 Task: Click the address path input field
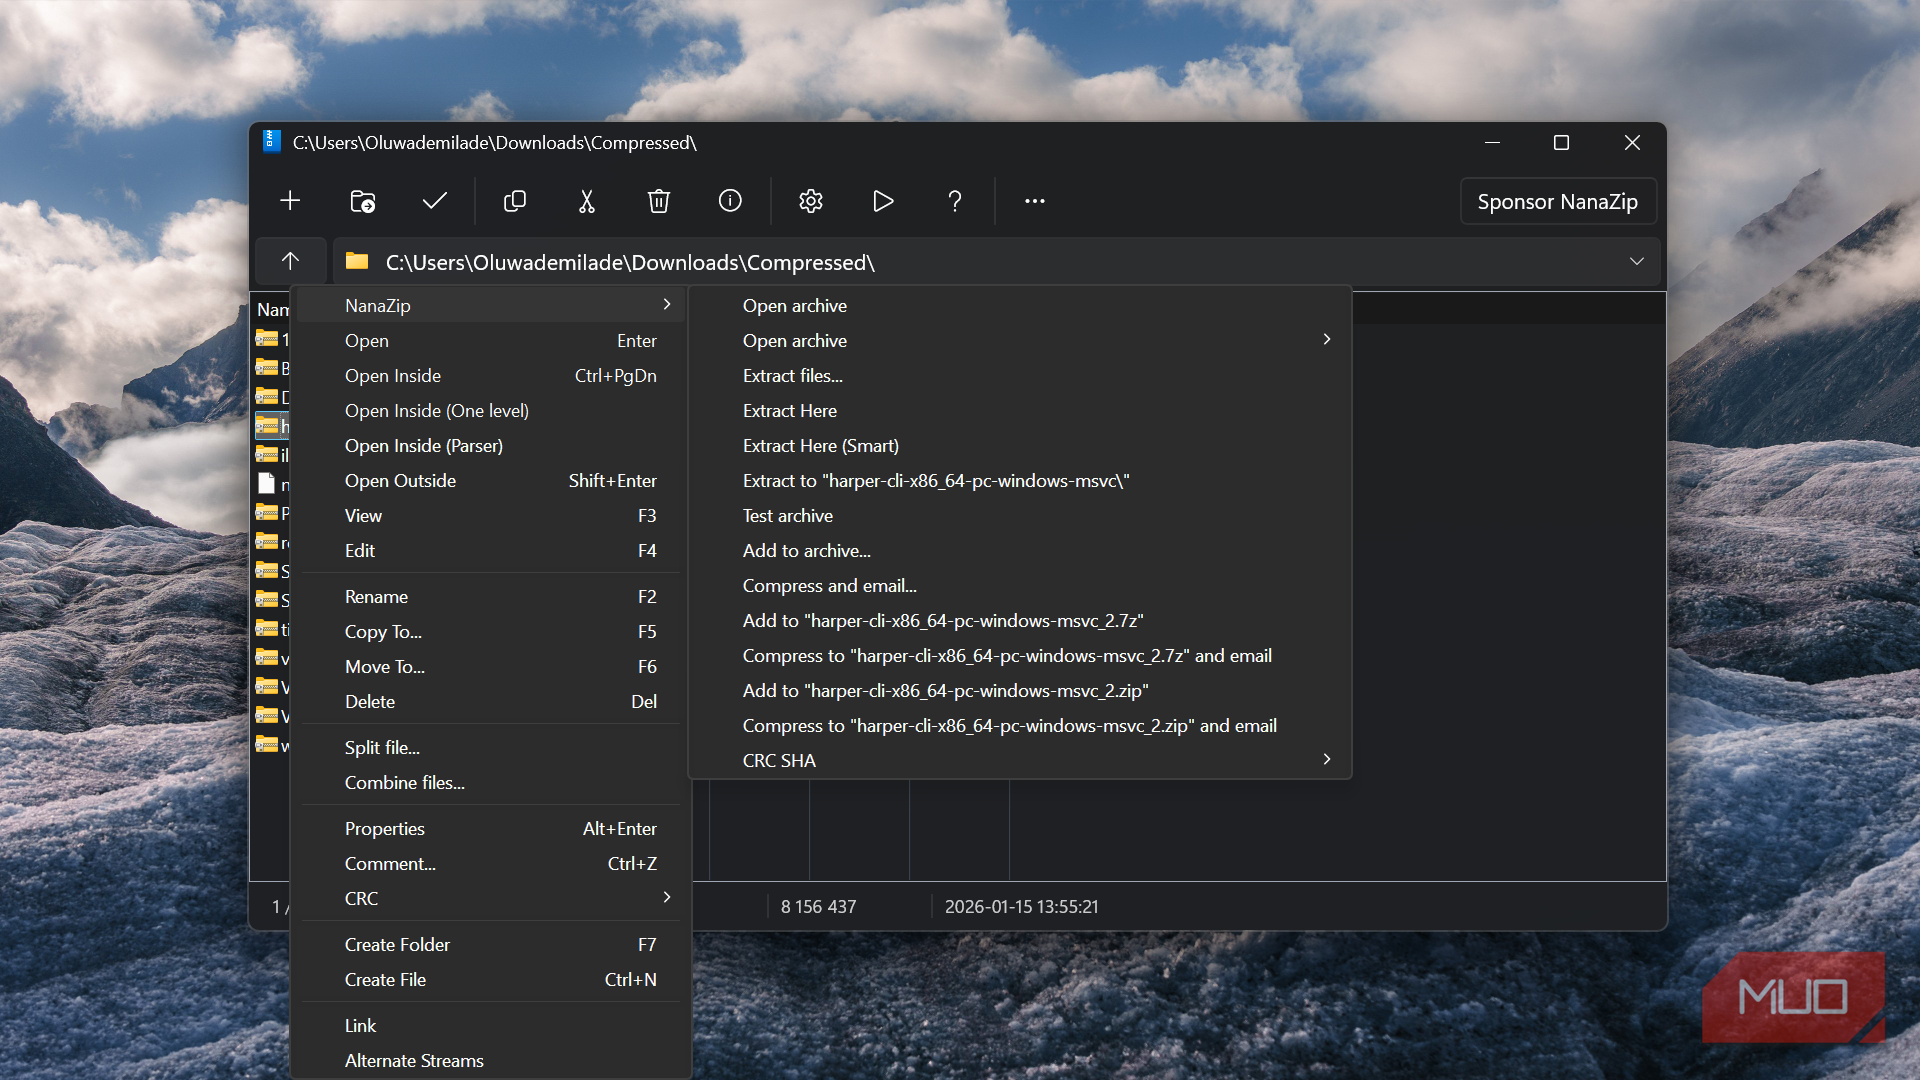(996, 262)
